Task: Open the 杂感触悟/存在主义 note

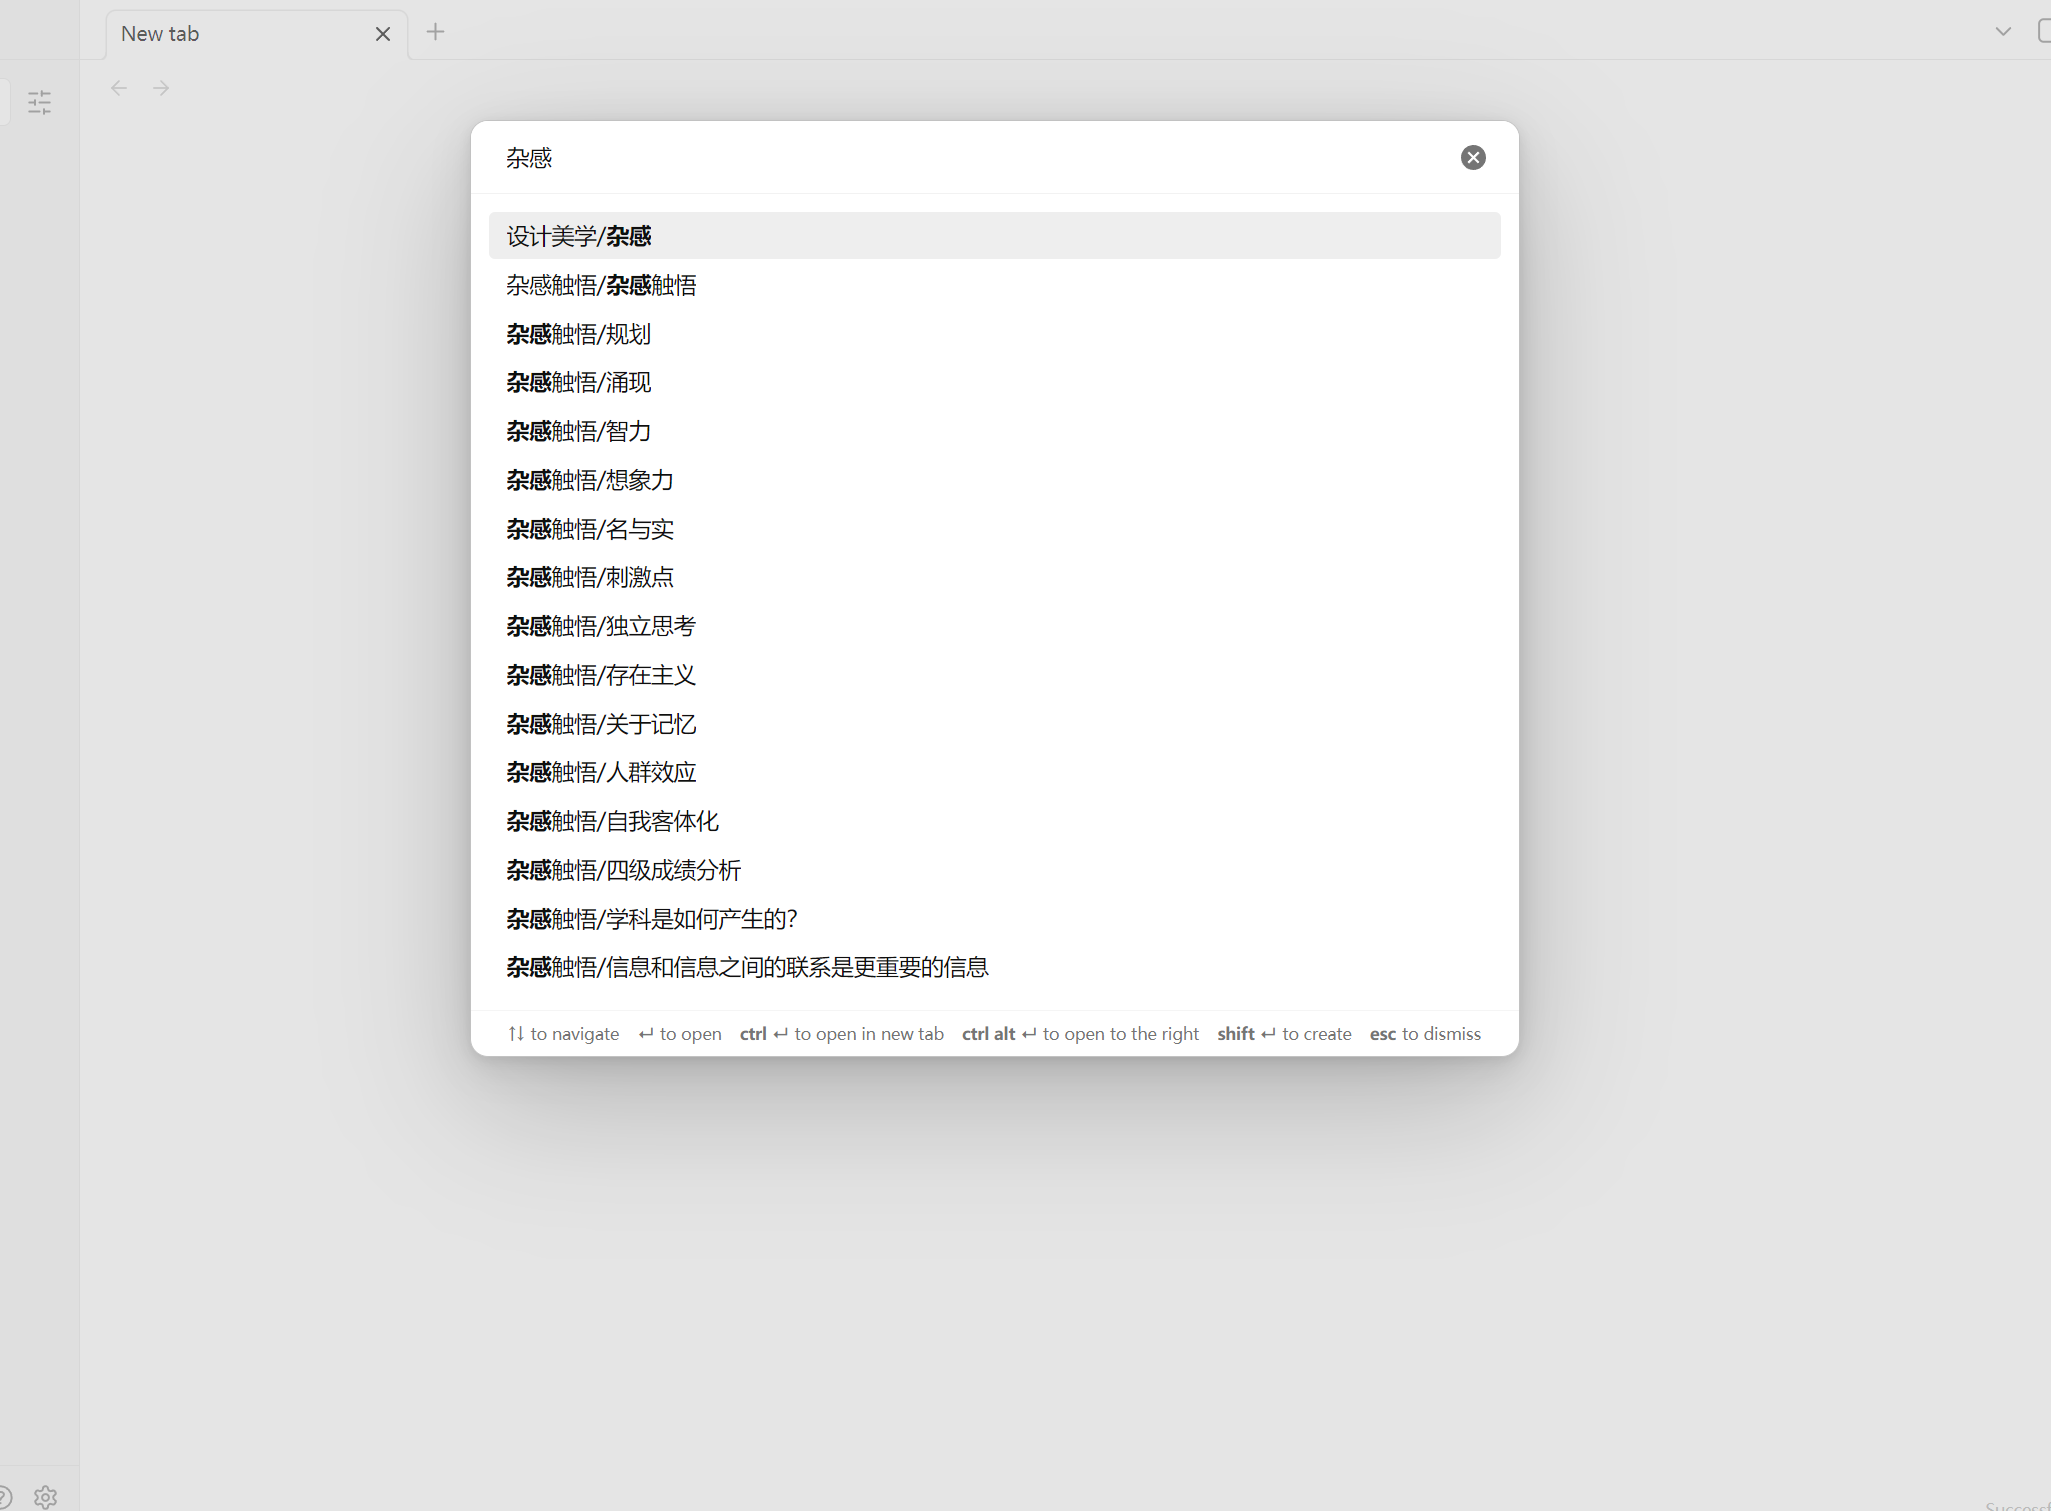Action: (x=601, y=675)
